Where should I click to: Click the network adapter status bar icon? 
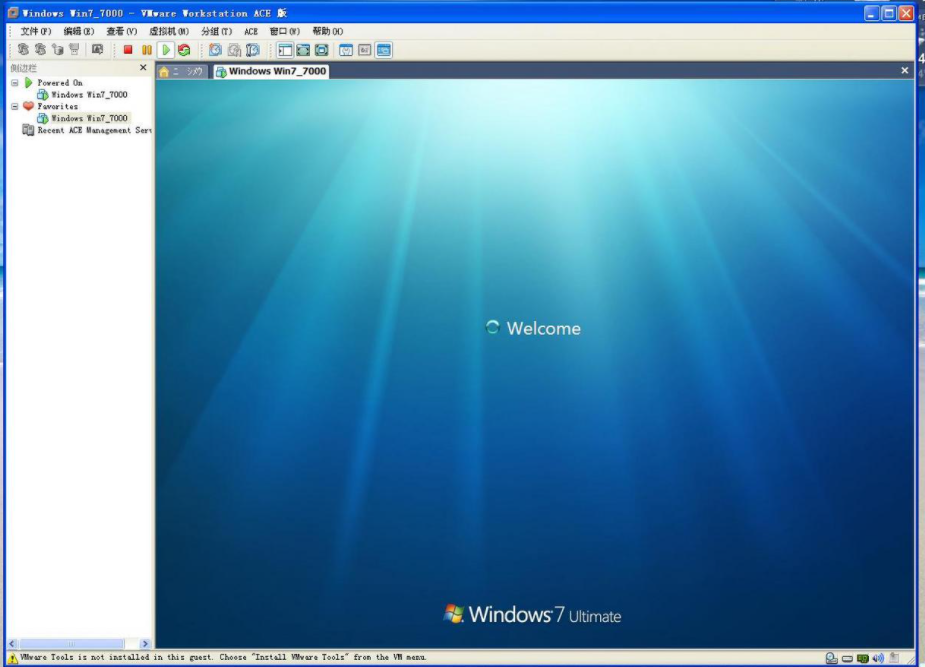pos(862,658)
